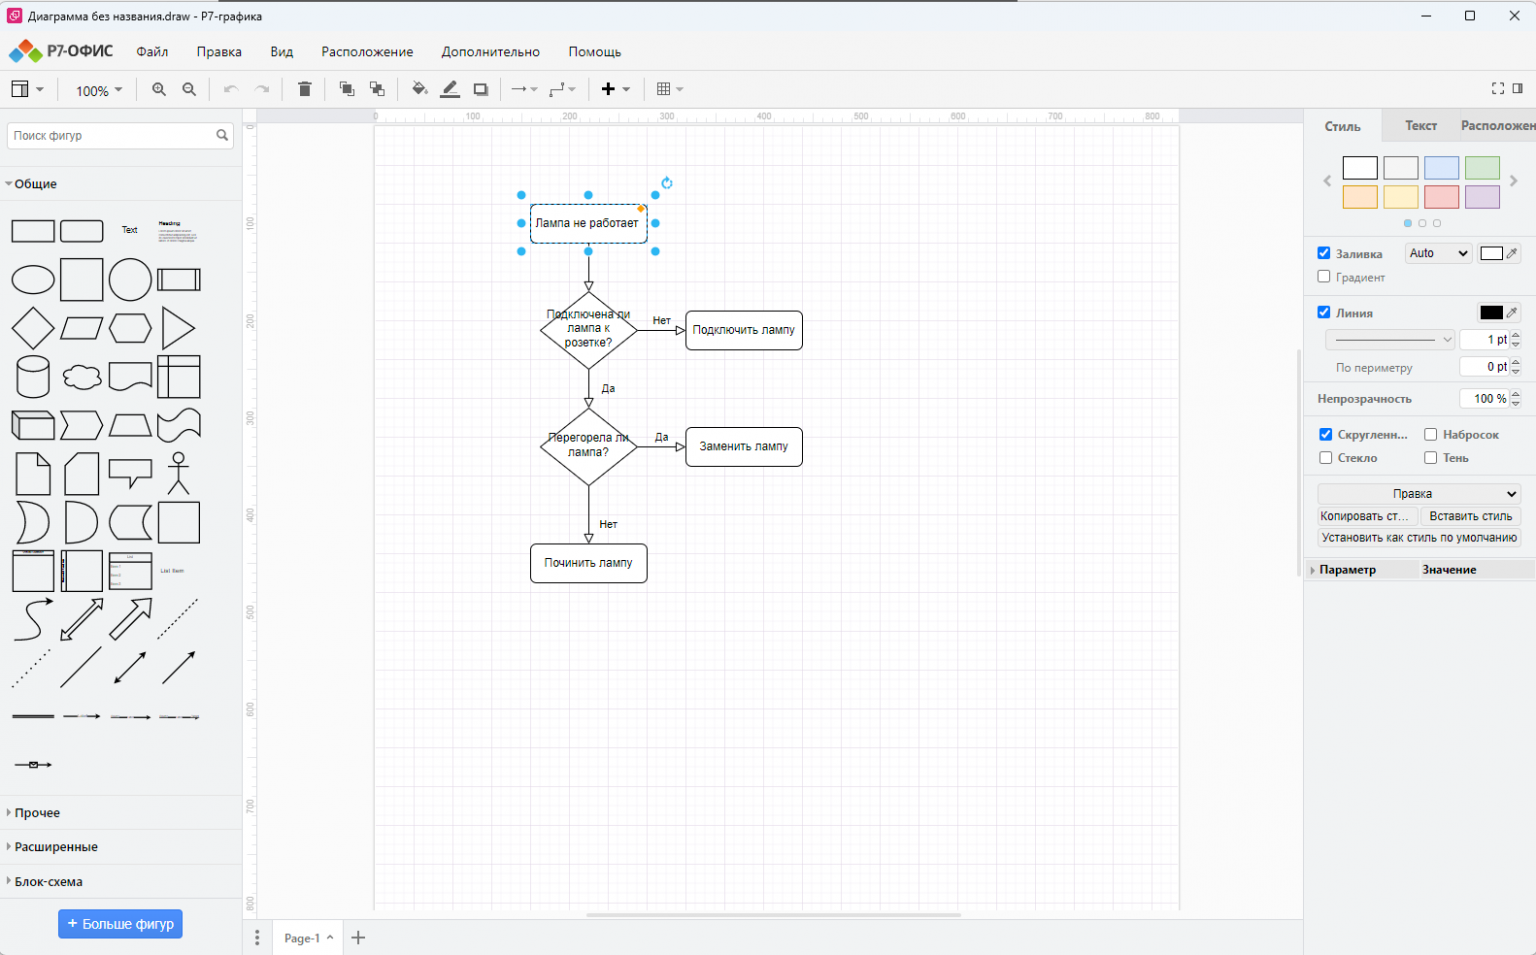Open the Расположение menu
This screenshot has width=1536, height=955.
367,52
